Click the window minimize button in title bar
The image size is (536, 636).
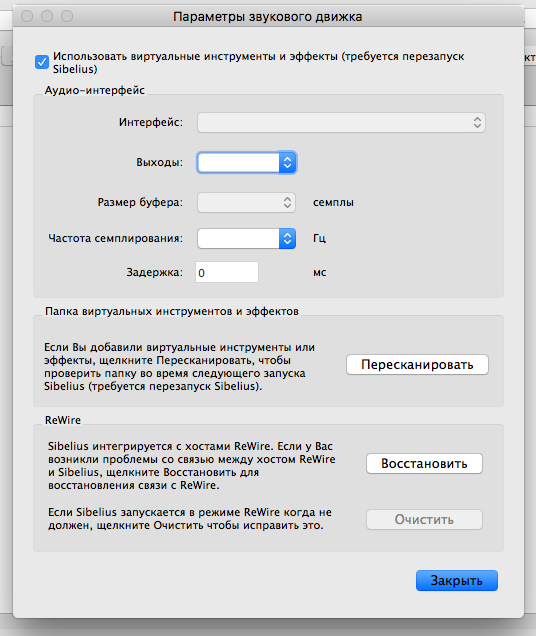[47, 16]
